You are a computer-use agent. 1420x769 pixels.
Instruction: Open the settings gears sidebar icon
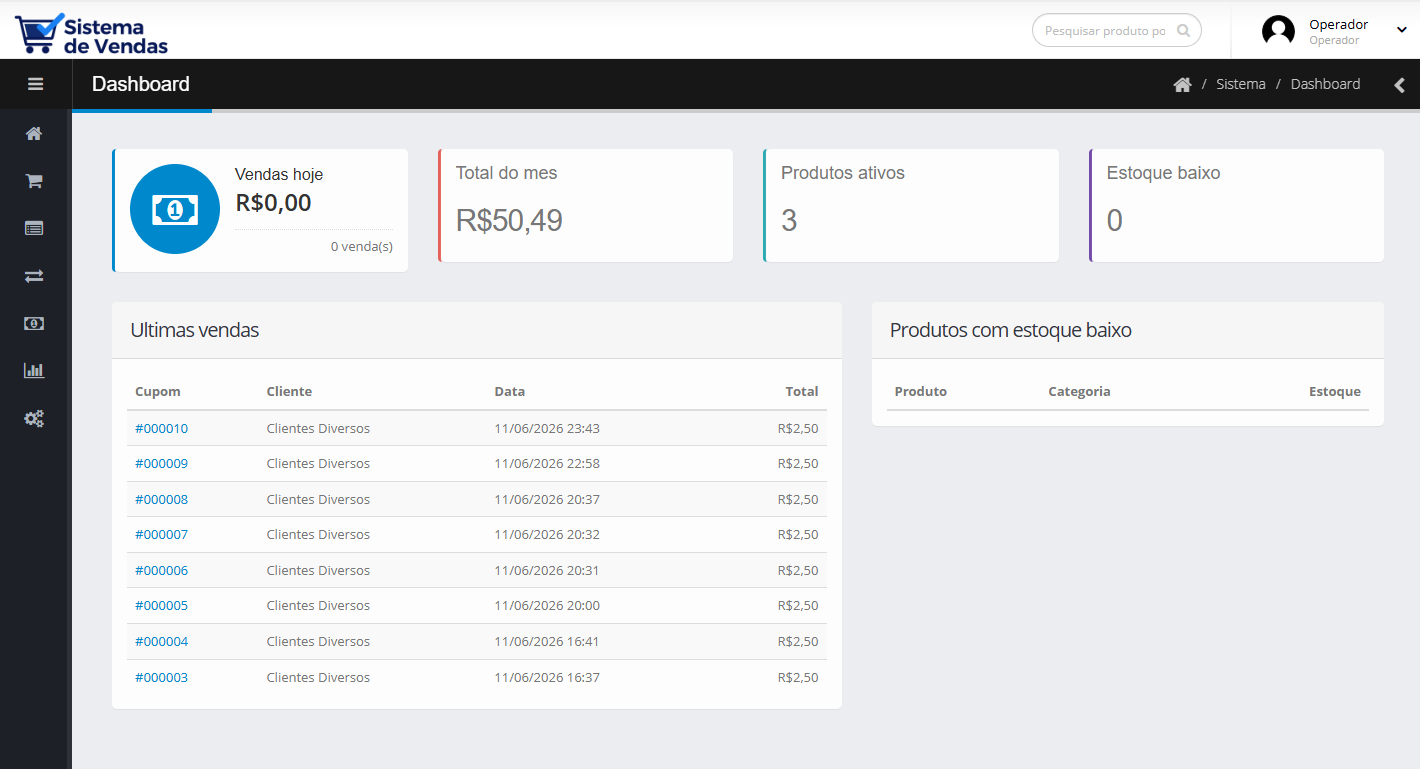[x=34, y=418]
